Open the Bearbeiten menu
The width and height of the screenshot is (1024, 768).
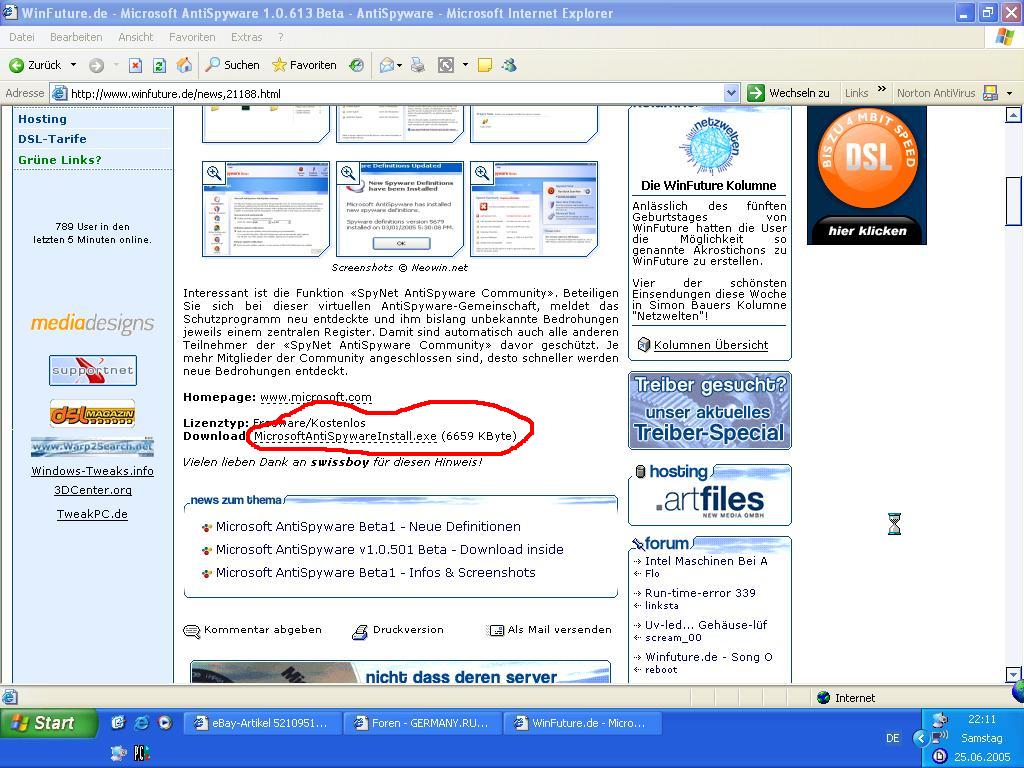coord(76,37)
